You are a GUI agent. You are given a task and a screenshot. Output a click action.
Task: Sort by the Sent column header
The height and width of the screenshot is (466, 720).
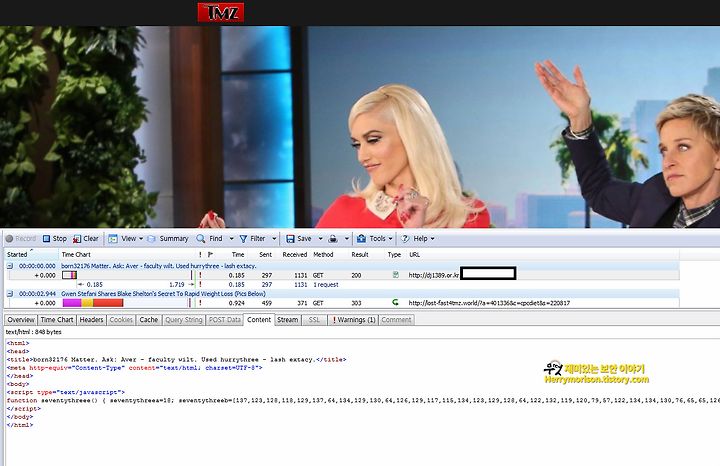(x=265, y=254)
